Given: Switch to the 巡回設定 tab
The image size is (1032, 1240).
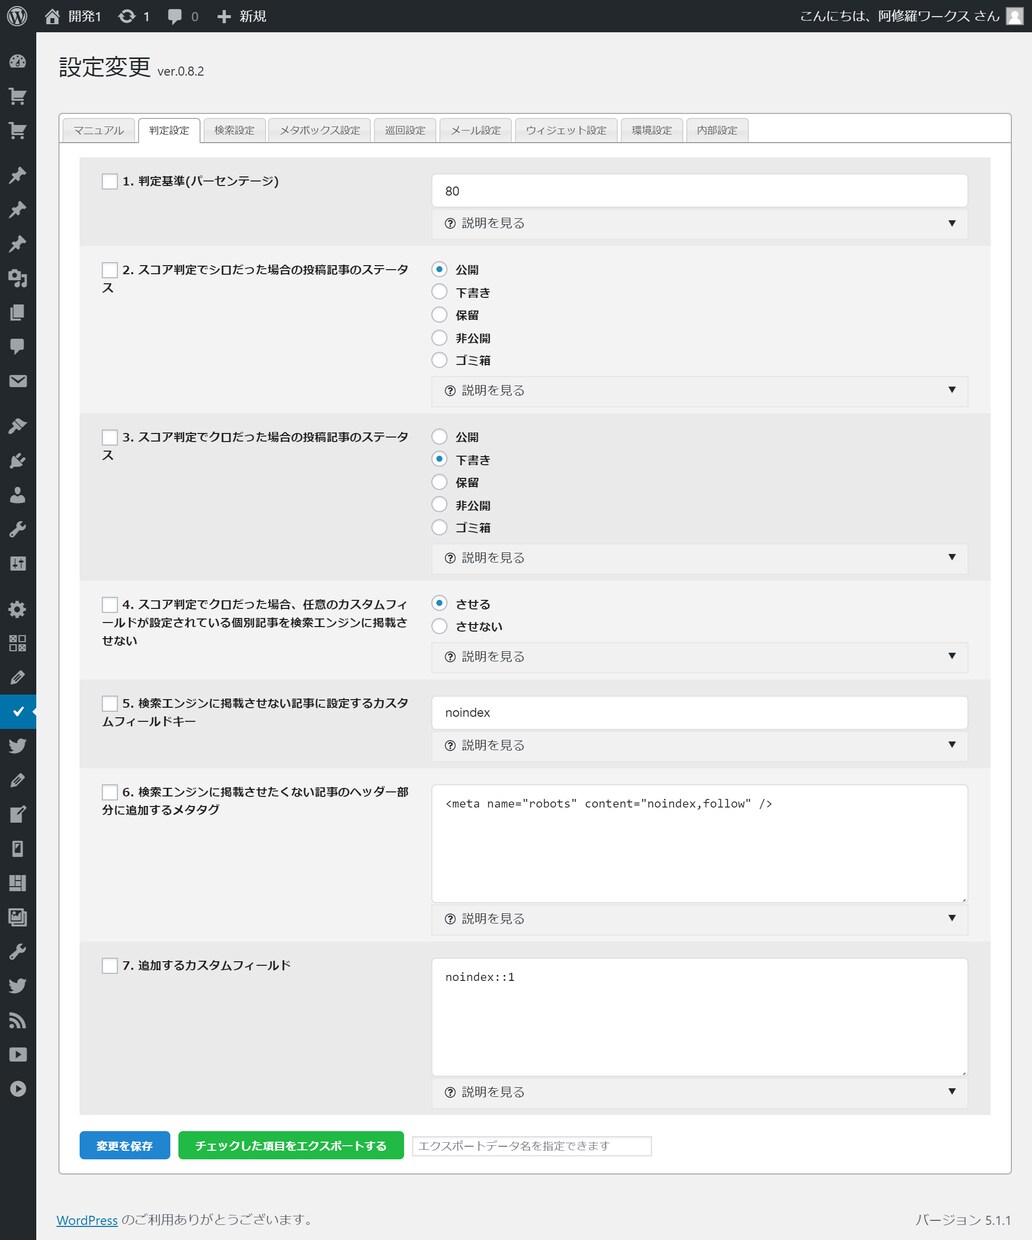Looking at the screenshot, I should 405,130.
